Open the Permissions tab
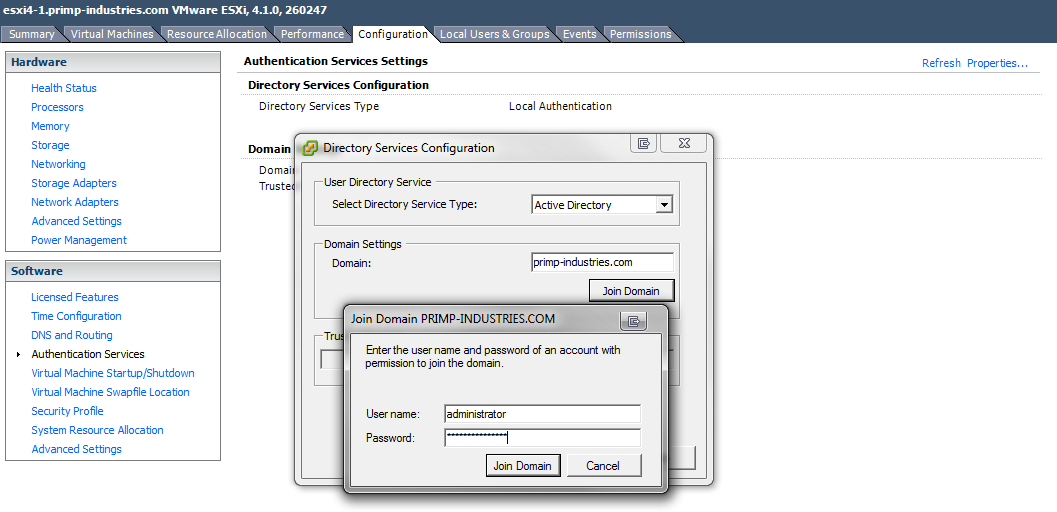1057x512 pixels. (640, 34)
